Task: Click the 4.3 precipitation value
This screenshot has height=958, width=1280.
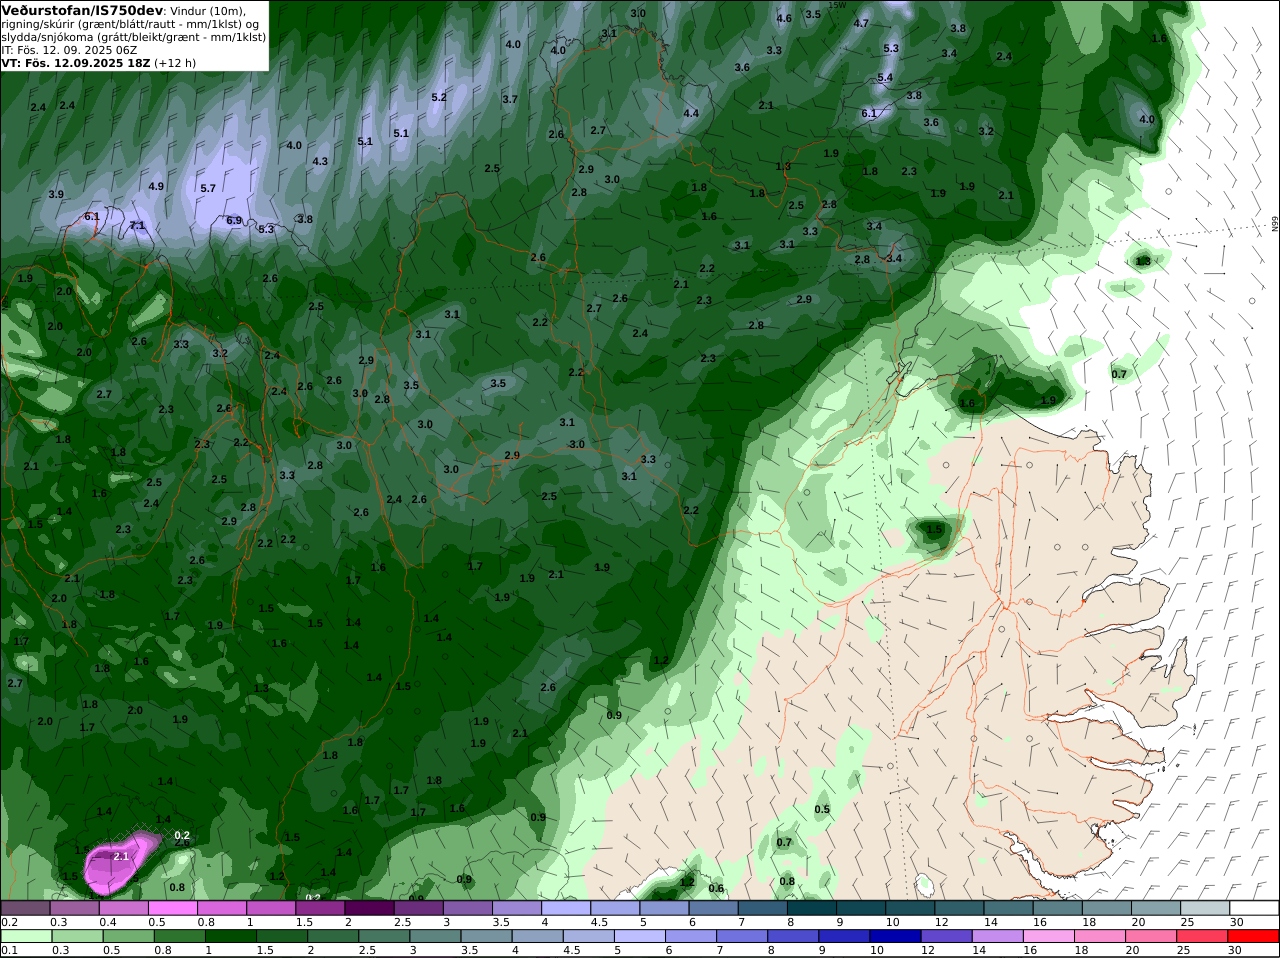Action: point(320,161)
